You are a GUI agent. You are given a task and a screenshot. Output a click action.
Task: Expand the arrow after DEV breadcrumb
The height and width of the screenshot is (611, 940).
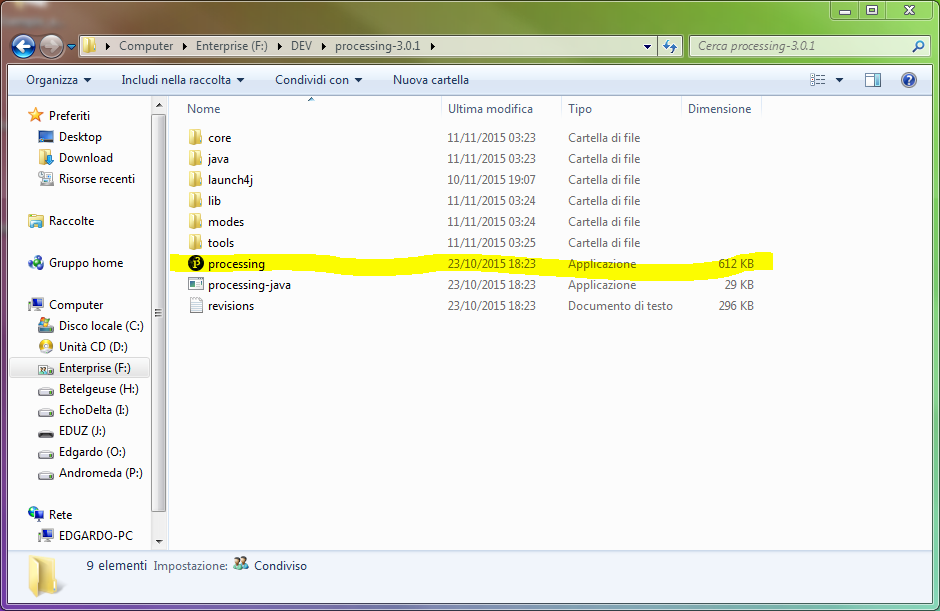pos(323,46)
